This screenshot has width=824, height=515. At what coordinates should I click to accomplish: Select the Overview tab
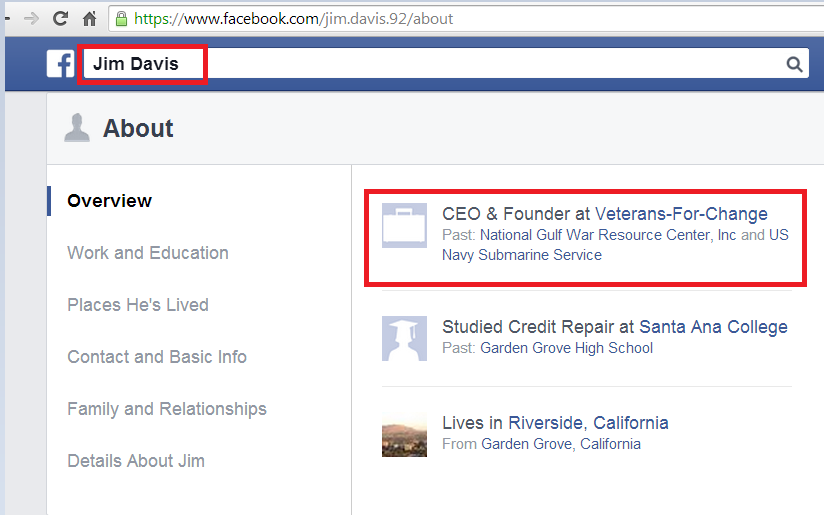pos(109,201)
